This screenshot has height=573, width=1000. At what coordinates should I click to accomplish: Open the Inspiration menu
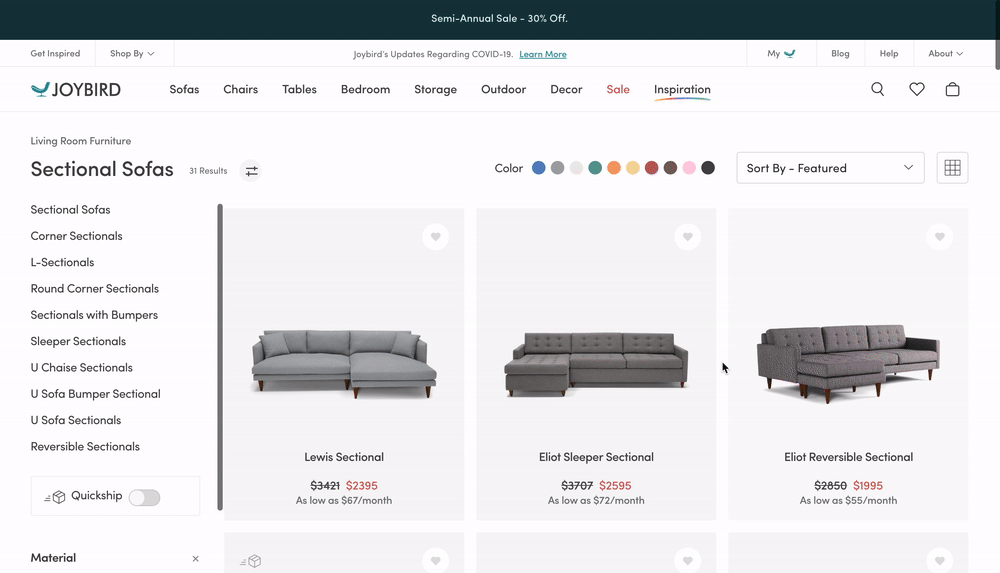[x=682, y=89]
